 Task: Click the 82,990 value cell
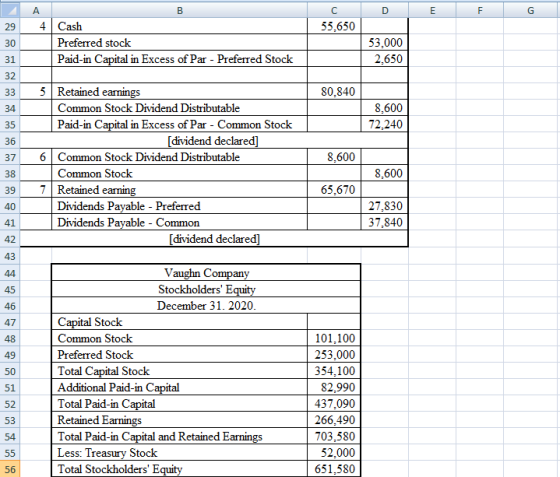(334, 388)
